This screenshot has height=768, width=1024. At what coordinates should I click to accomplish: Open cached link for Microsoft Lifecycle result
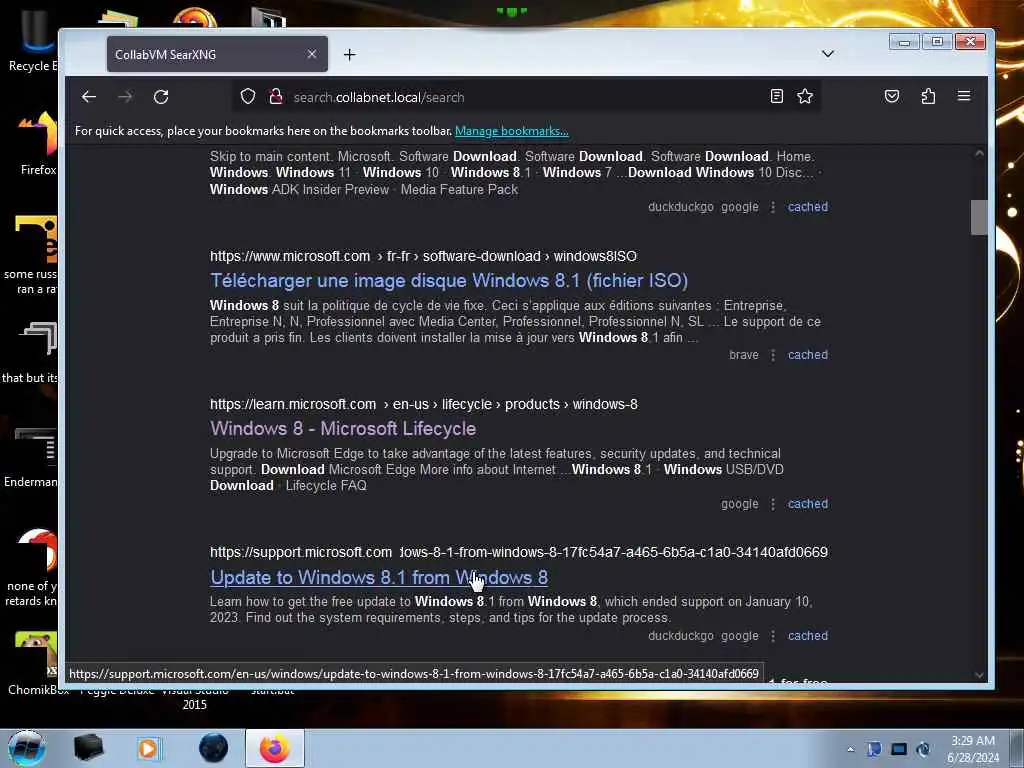tap(808, 504)
